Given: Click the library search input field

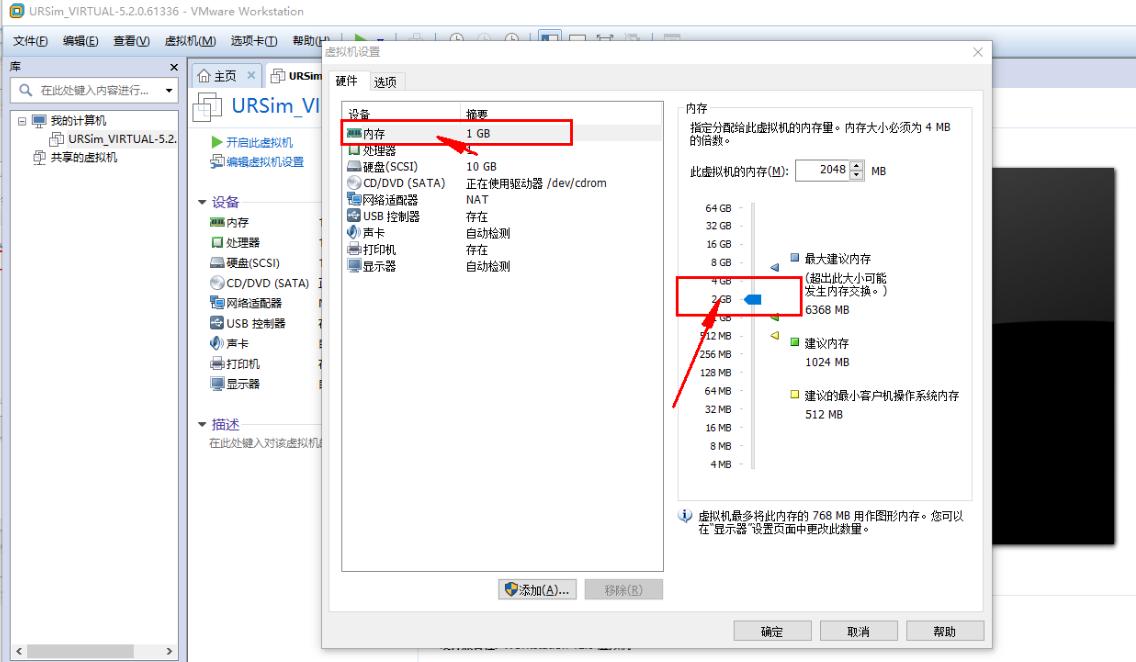Looking at the screenshot, I should click(94, 91).
